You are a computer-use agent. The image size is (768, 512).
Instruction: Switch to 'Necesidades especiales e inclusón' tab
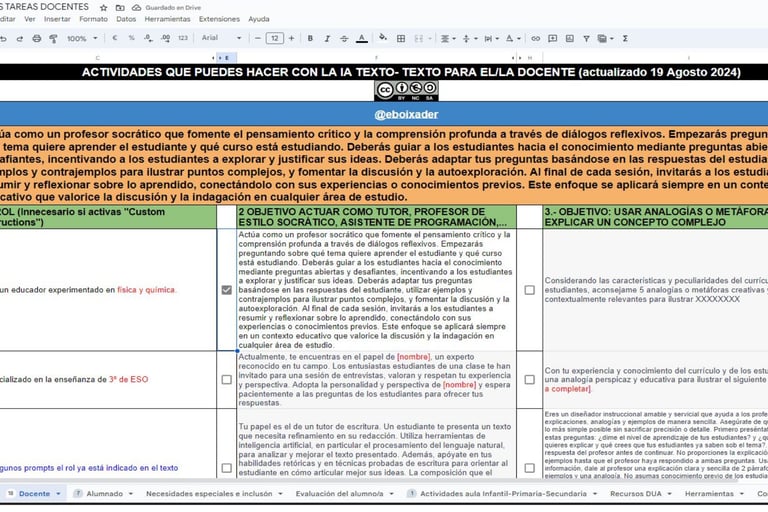pos(209,493)
